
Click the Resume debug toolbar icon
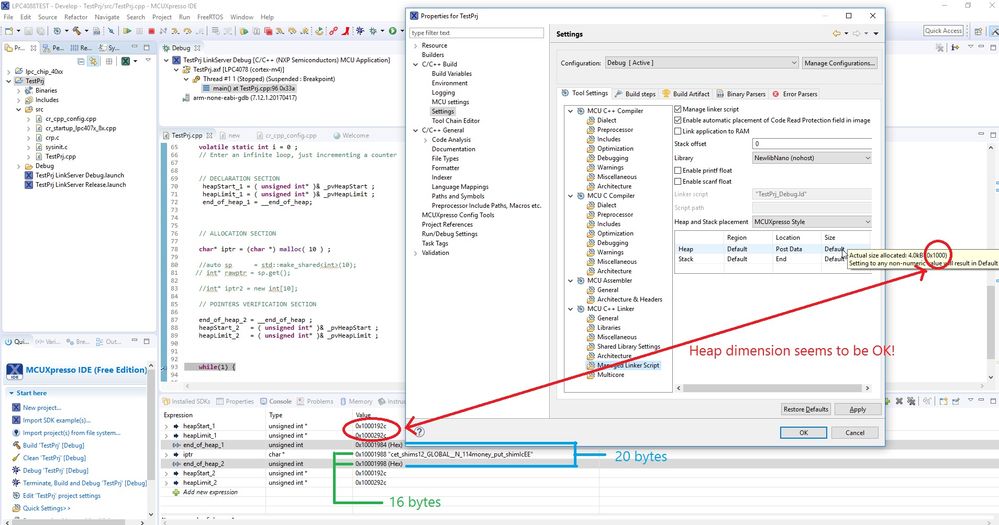pyautogui.click(x=127, y=31)
